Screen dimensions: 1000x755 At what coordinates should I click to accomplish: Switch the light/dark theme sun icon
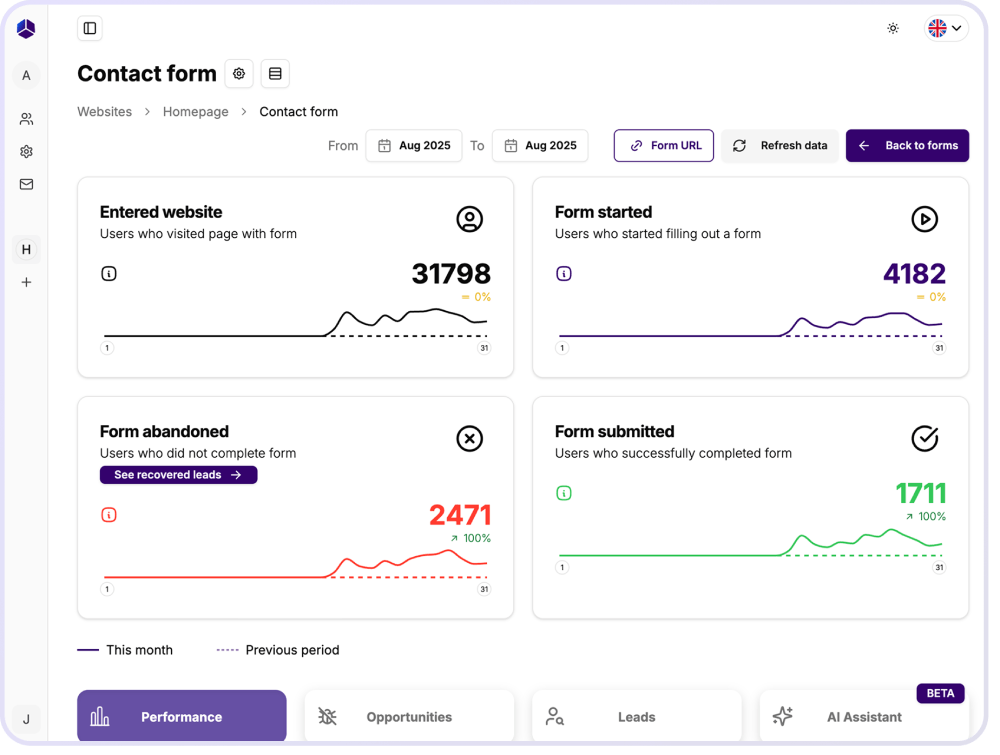coord(893,28)
